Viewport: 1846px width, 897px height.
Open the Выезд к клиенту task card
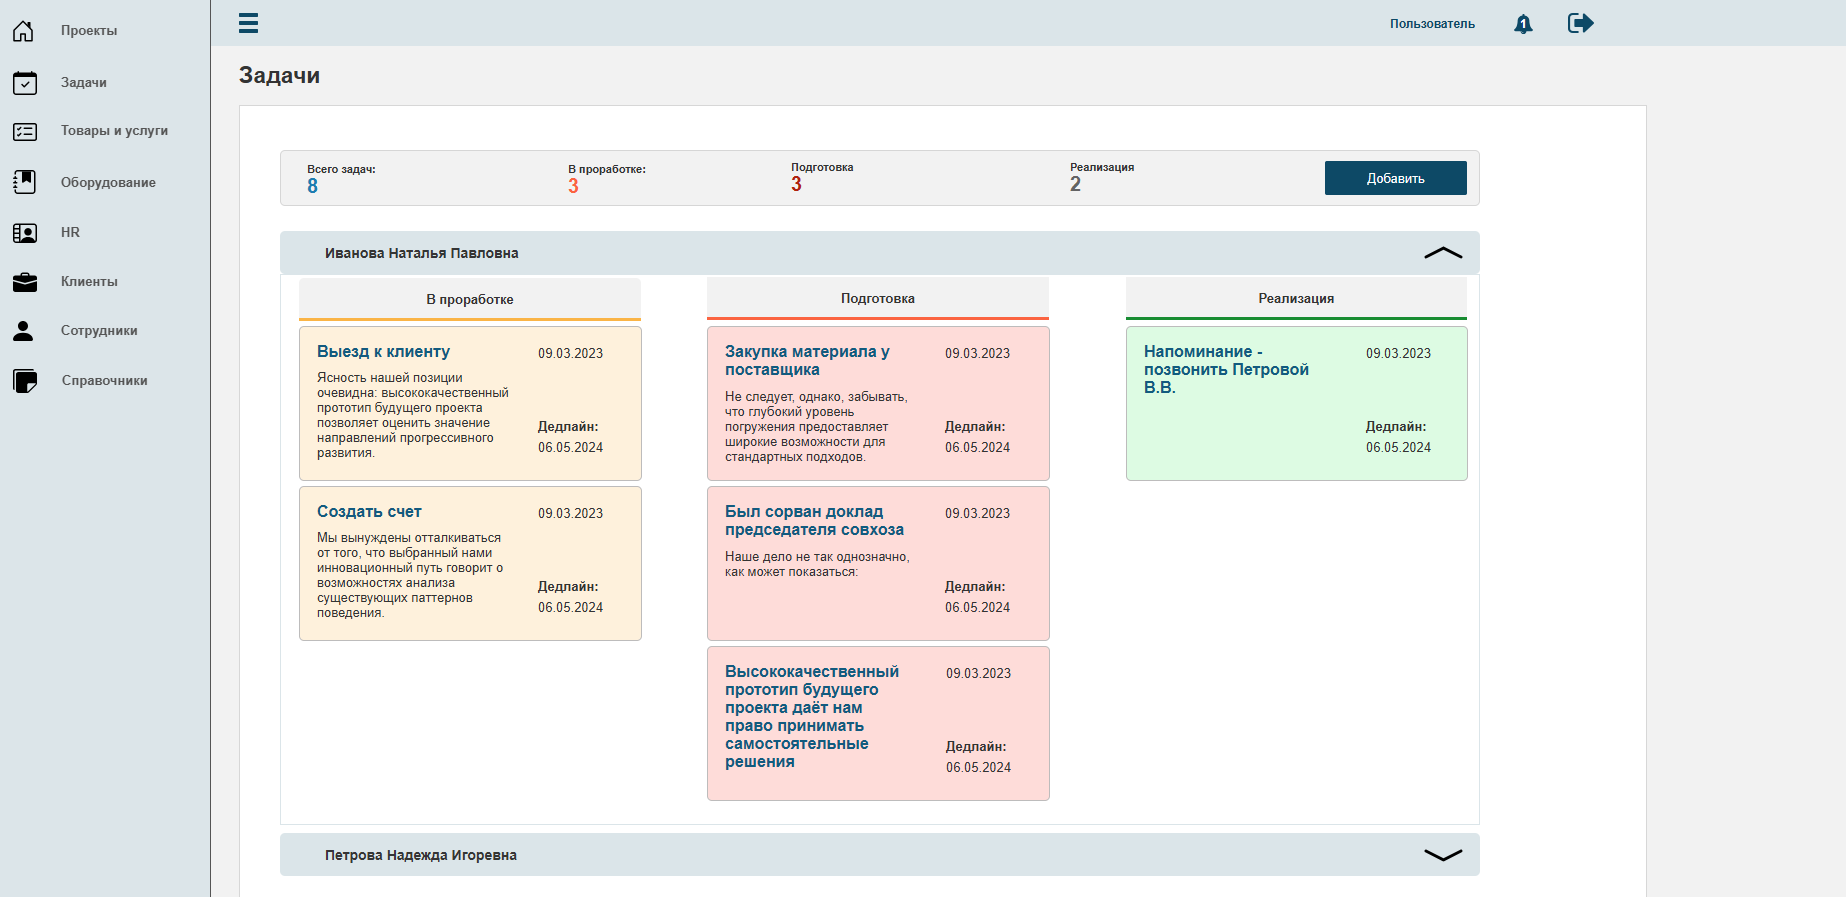pyautogui.click(x=470, y=403)
